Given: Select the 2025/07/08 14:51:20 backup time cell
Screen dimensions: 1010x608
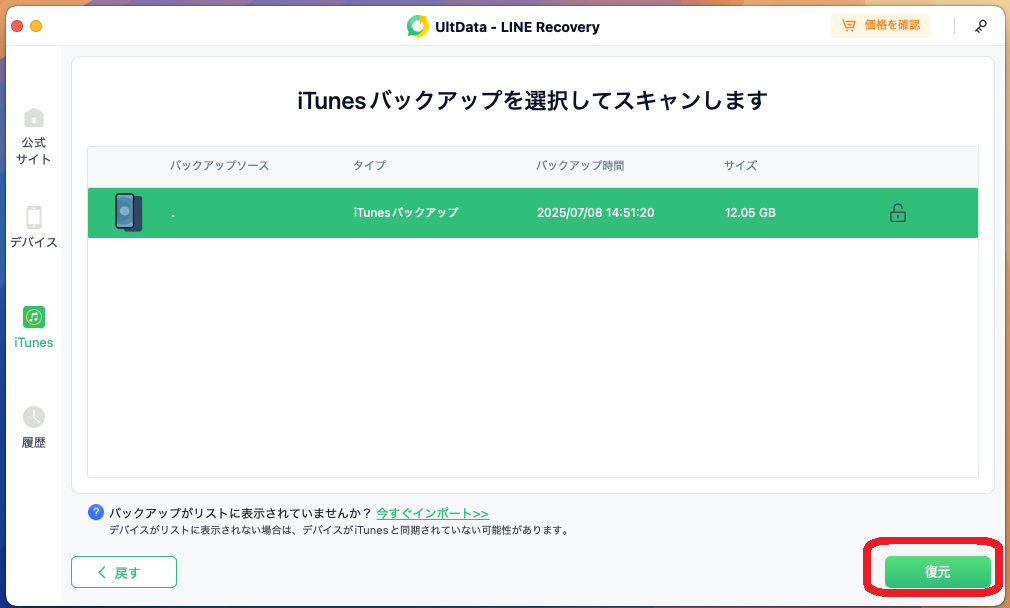Looking at the screenshot, I should pyautogui.click(x=595, y=213).
